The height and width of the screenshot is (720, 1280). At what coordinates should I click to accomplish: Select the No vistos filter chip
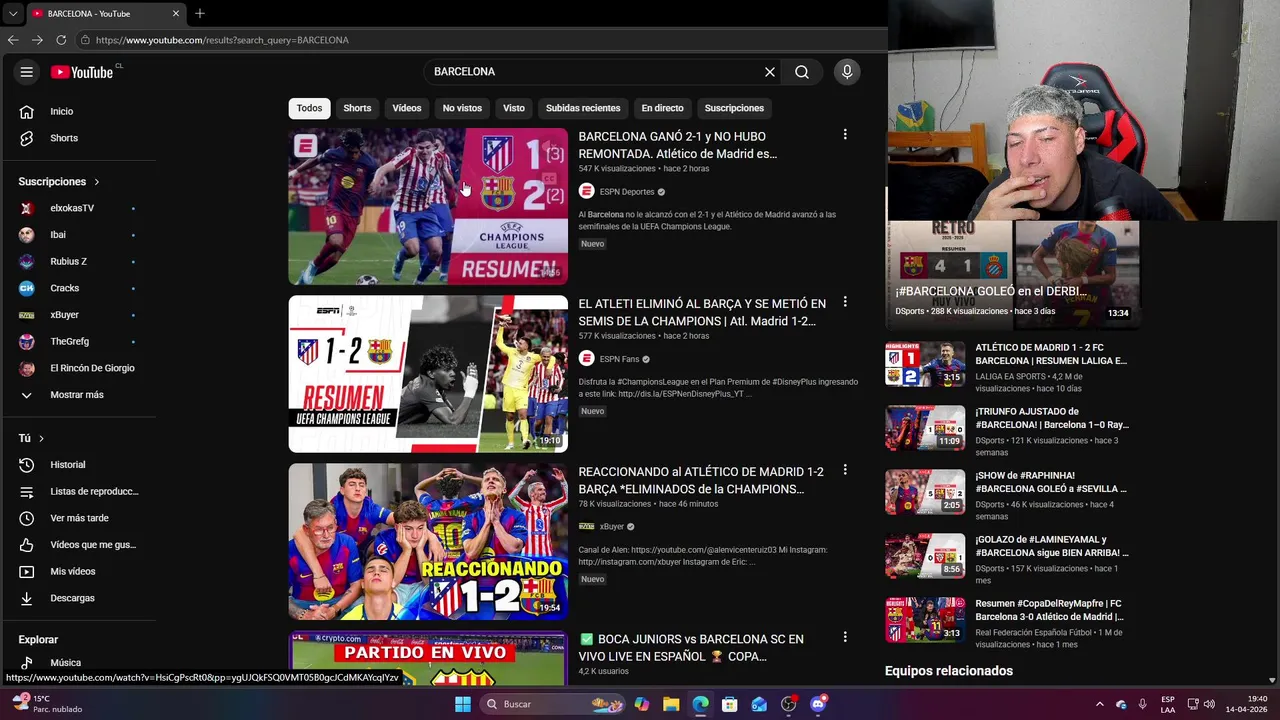click(x=462, y=108)
